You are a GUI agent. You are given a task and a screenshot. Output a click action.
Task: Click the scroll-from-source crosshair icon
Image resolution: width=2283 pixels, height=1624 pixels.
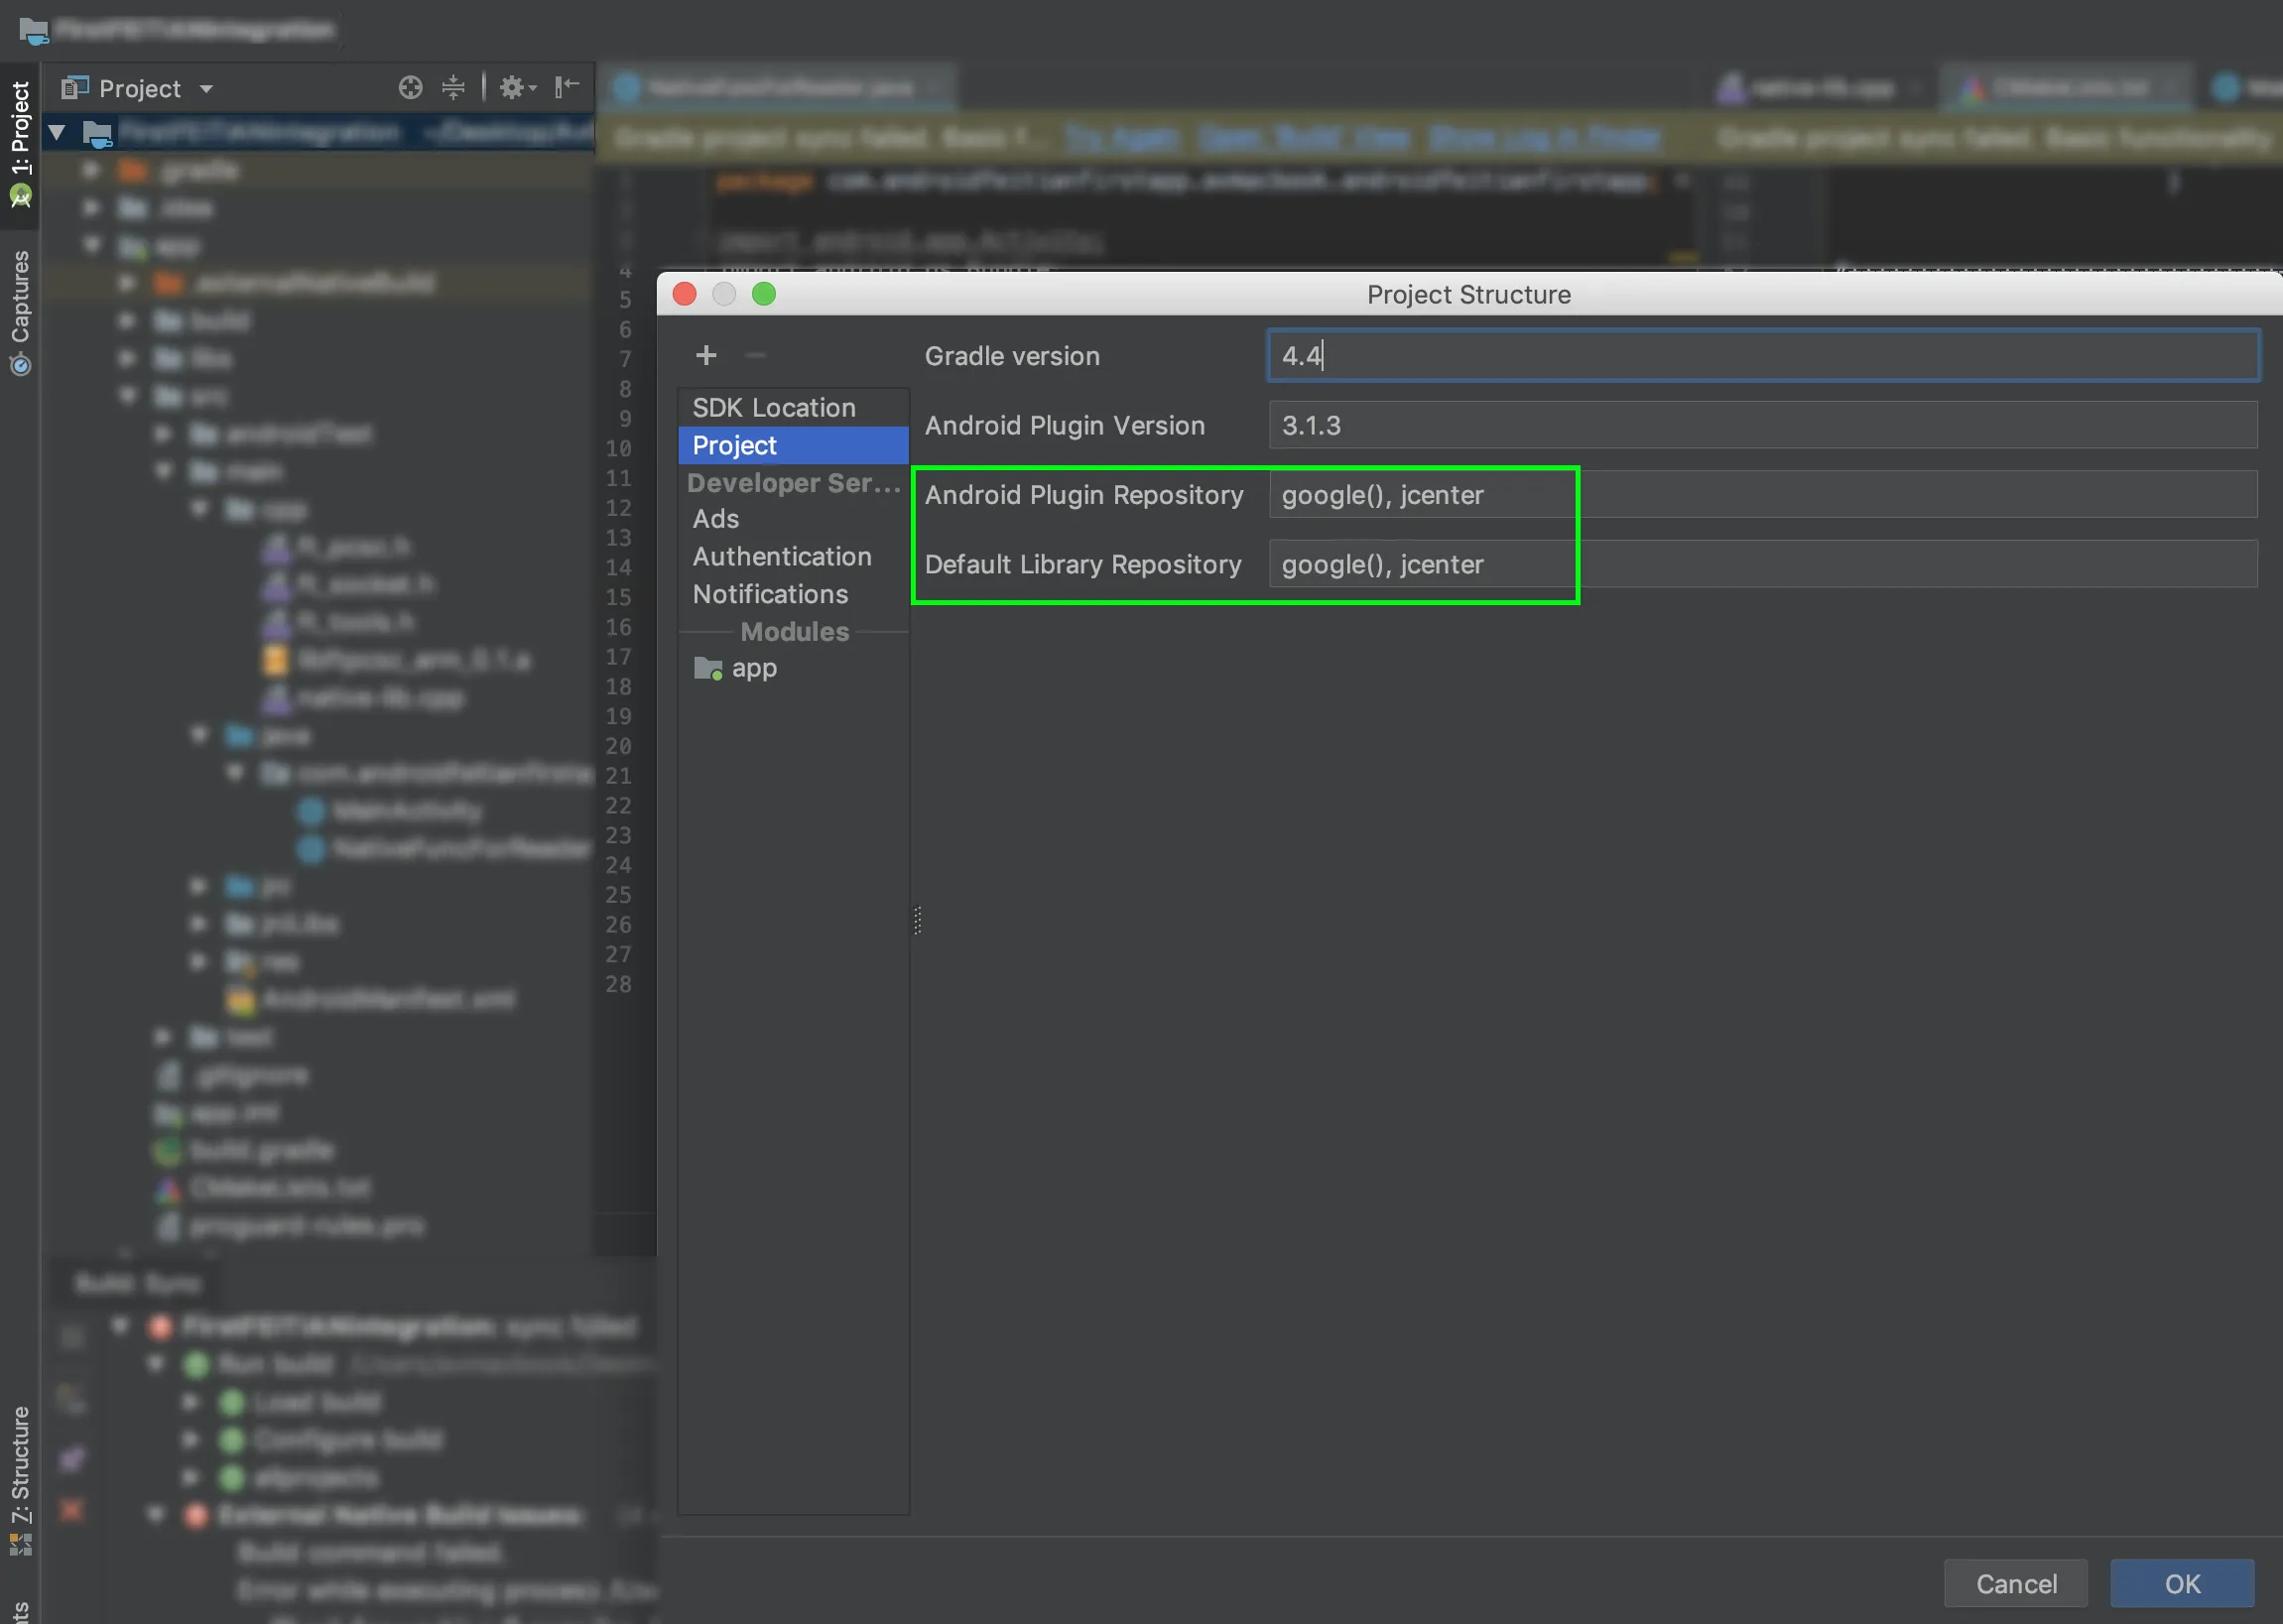[x=410, y=88]
